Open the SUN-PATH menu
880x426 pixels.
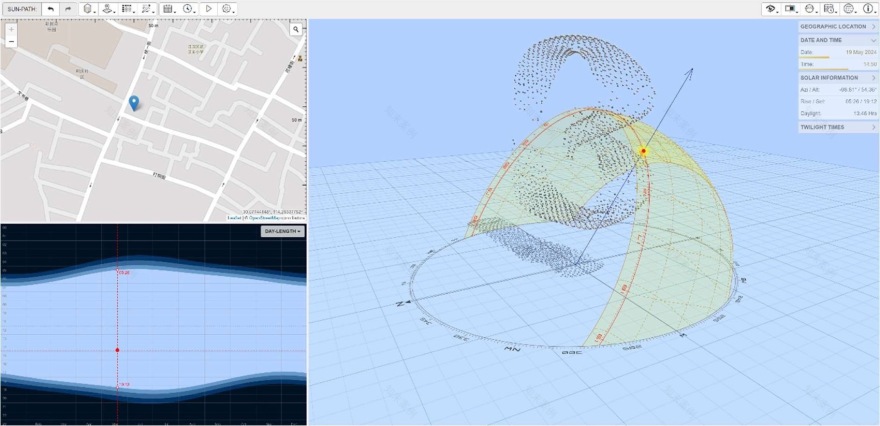(x=22, y=8)
